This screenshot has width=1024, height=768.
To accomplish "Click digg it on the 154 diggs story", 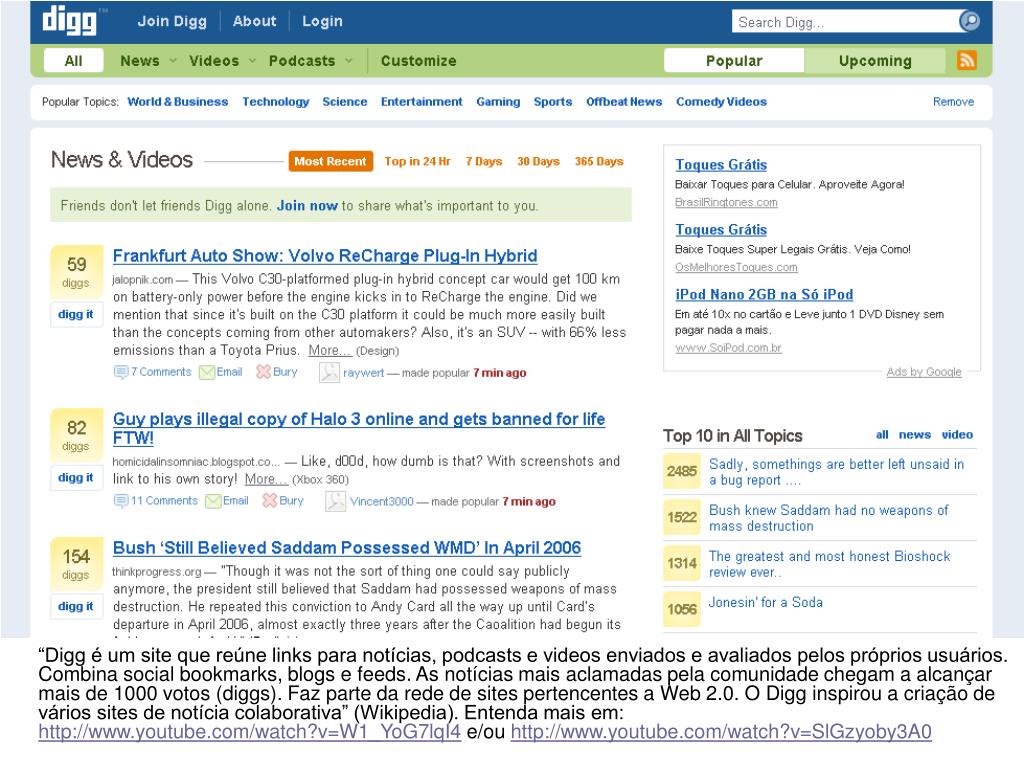I will coord(76,606).
